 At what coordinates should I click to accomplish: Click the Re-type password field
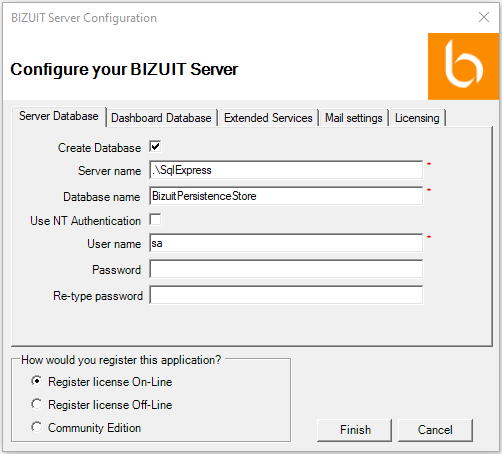pyautogui.click(x=286, y=295)
